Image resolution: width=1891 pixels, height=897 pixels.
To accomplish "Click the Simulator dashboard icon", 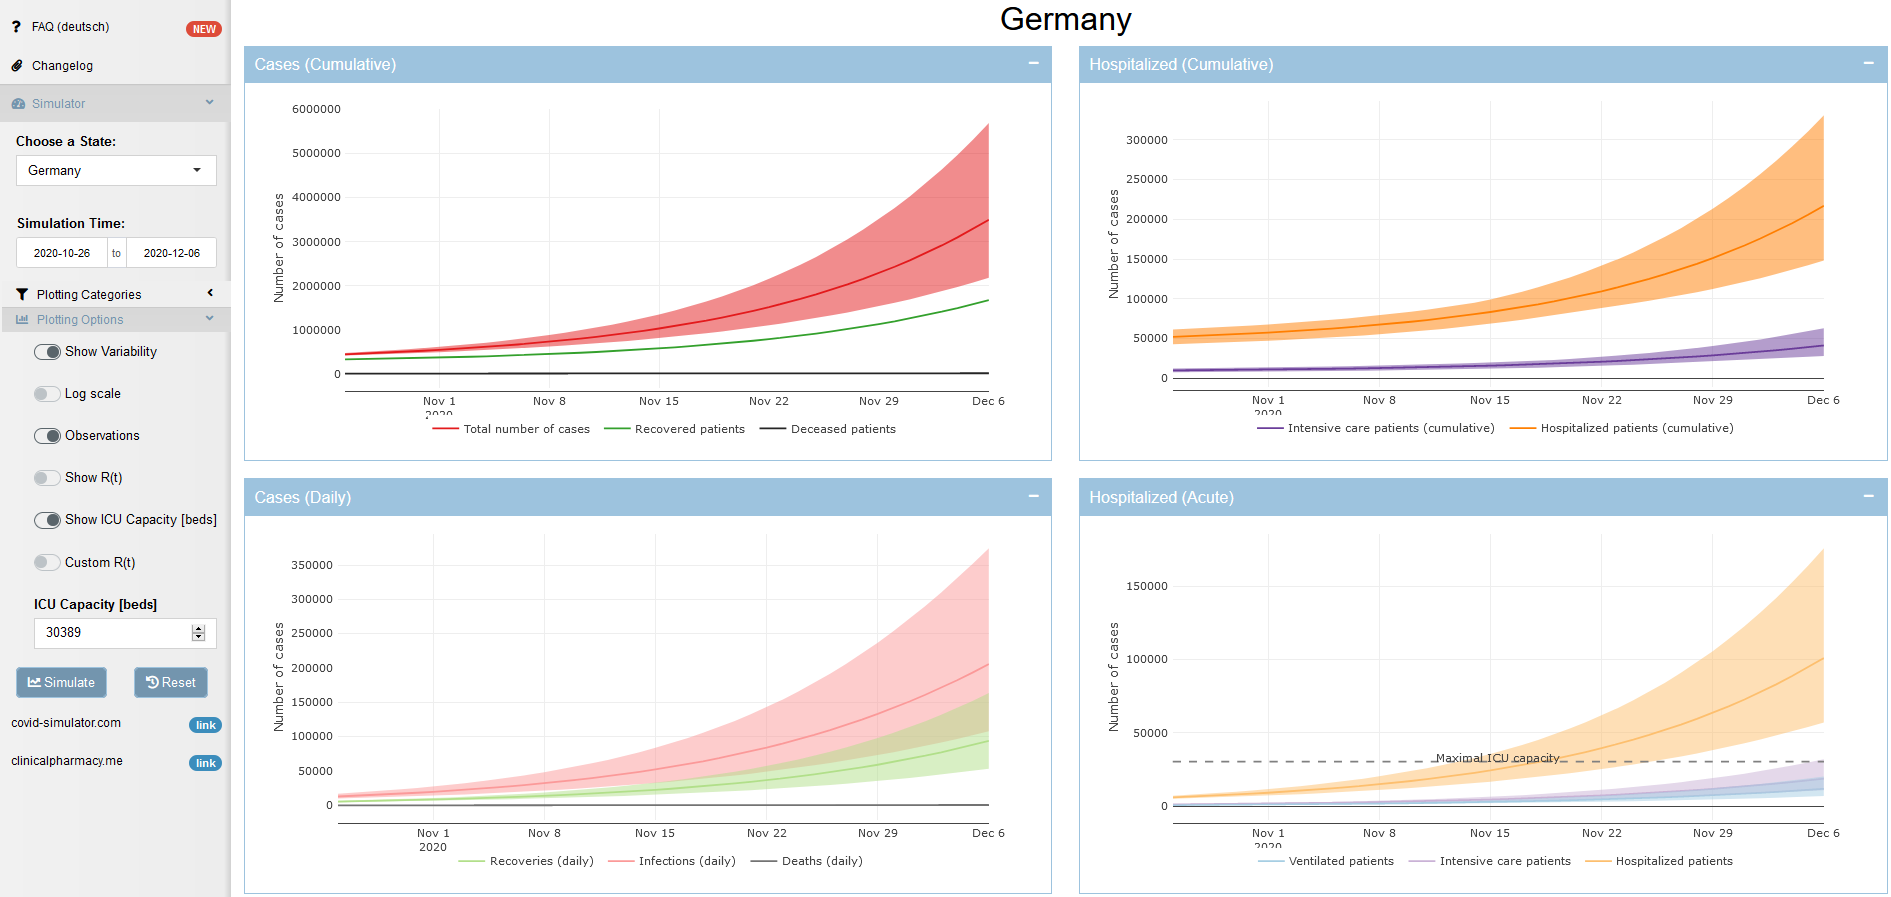I will pos(18,104).
